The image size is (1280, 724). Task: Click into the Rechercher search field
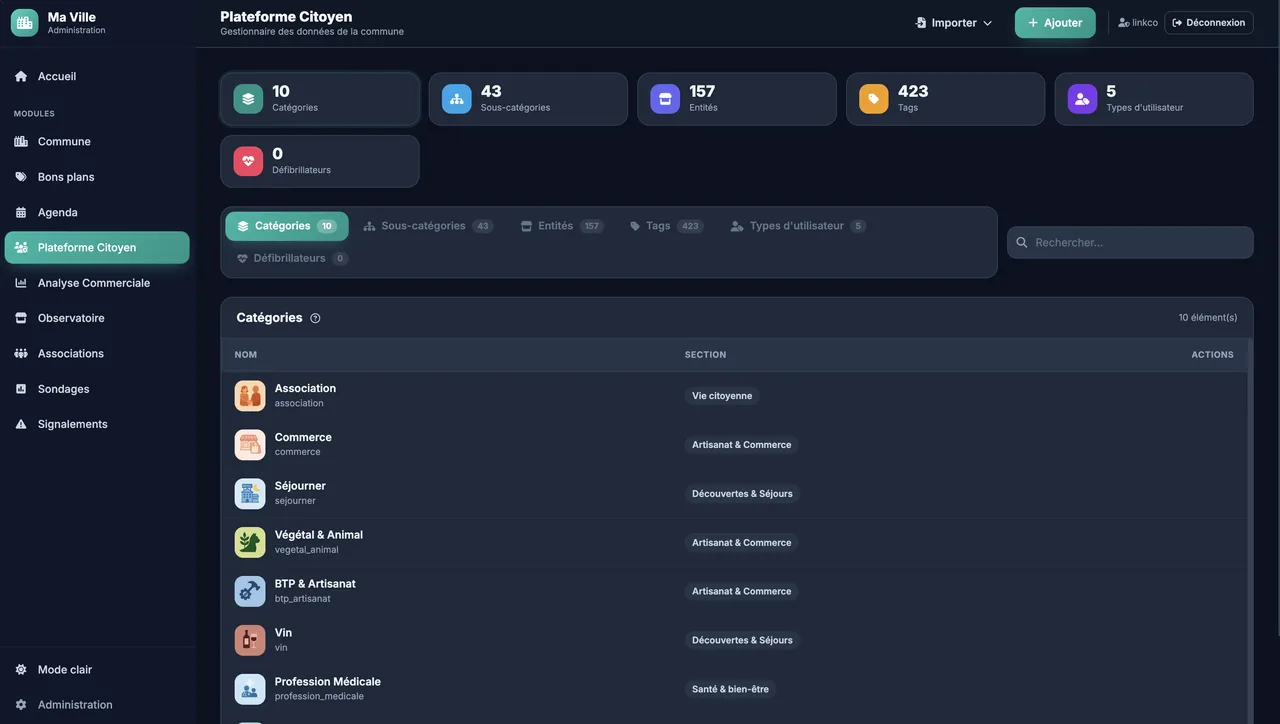tap(1130, 242)
